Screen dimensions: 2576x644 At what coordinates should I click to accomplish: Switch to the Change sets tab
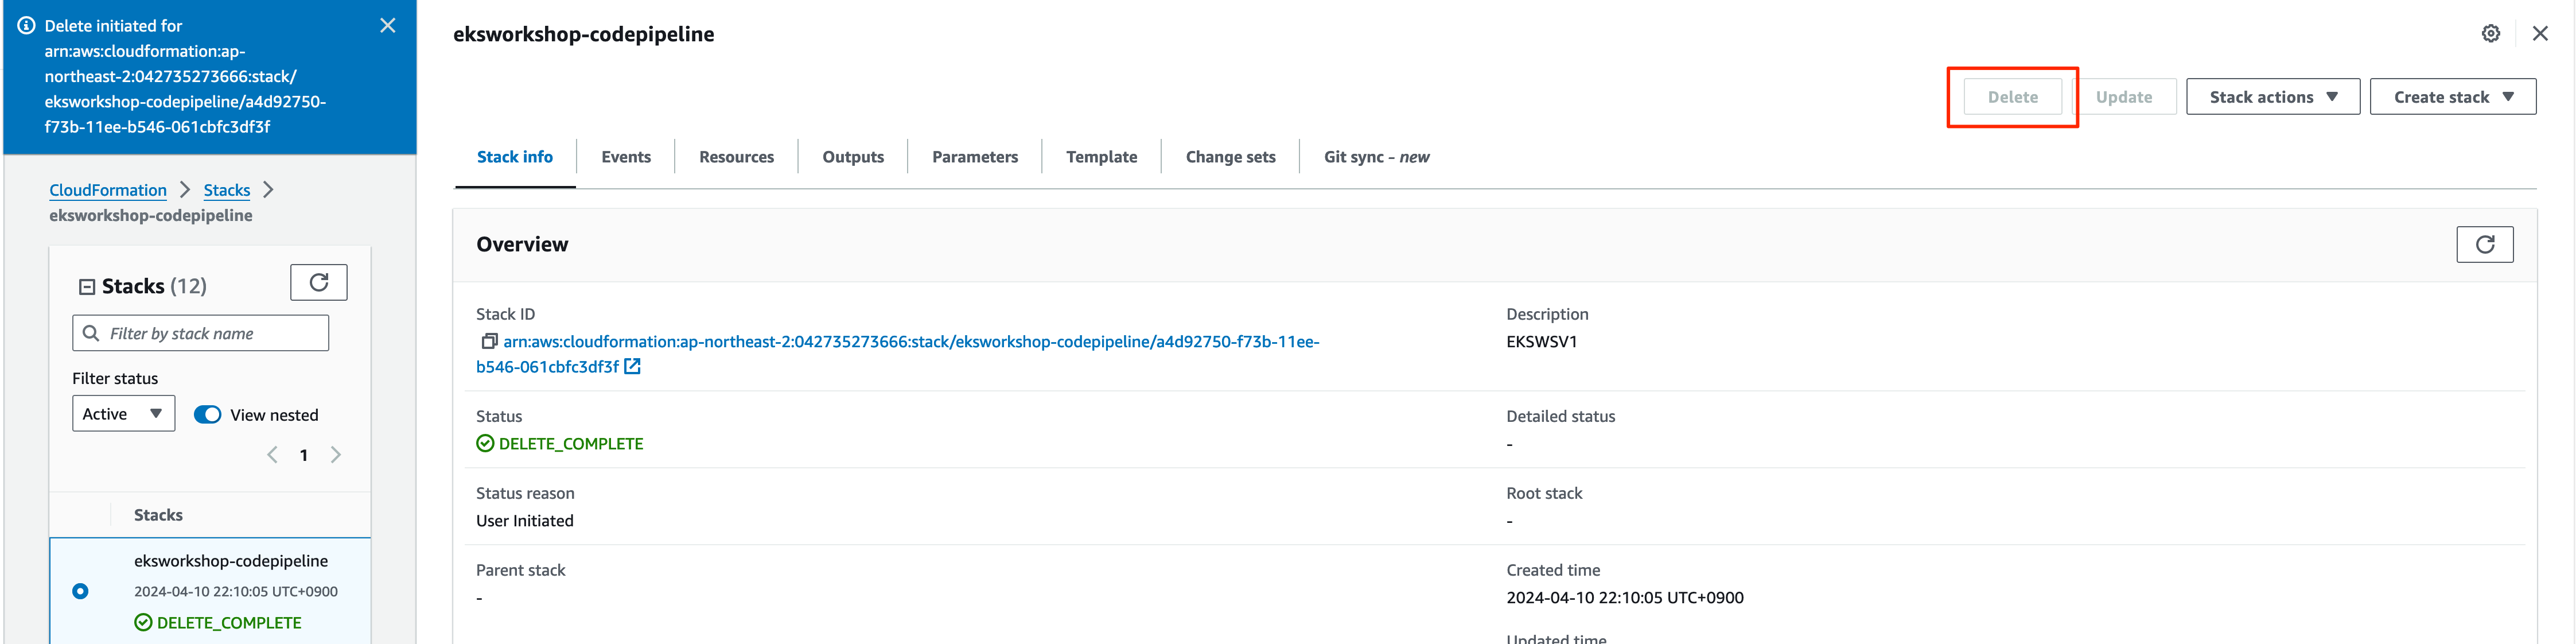pos(1230,157)
